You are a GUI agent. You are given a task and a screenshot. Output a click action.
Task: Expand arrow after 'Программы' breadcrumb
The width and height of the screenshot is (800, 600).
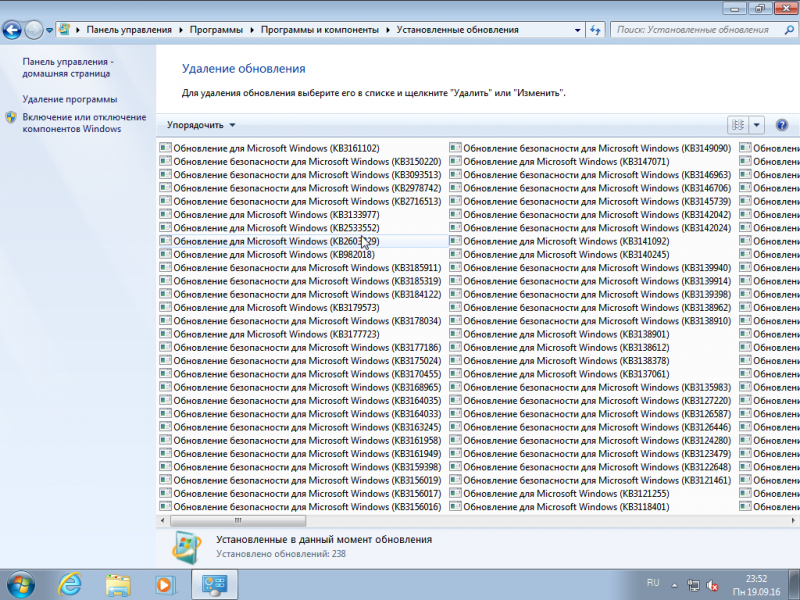[x=252, y=30]
